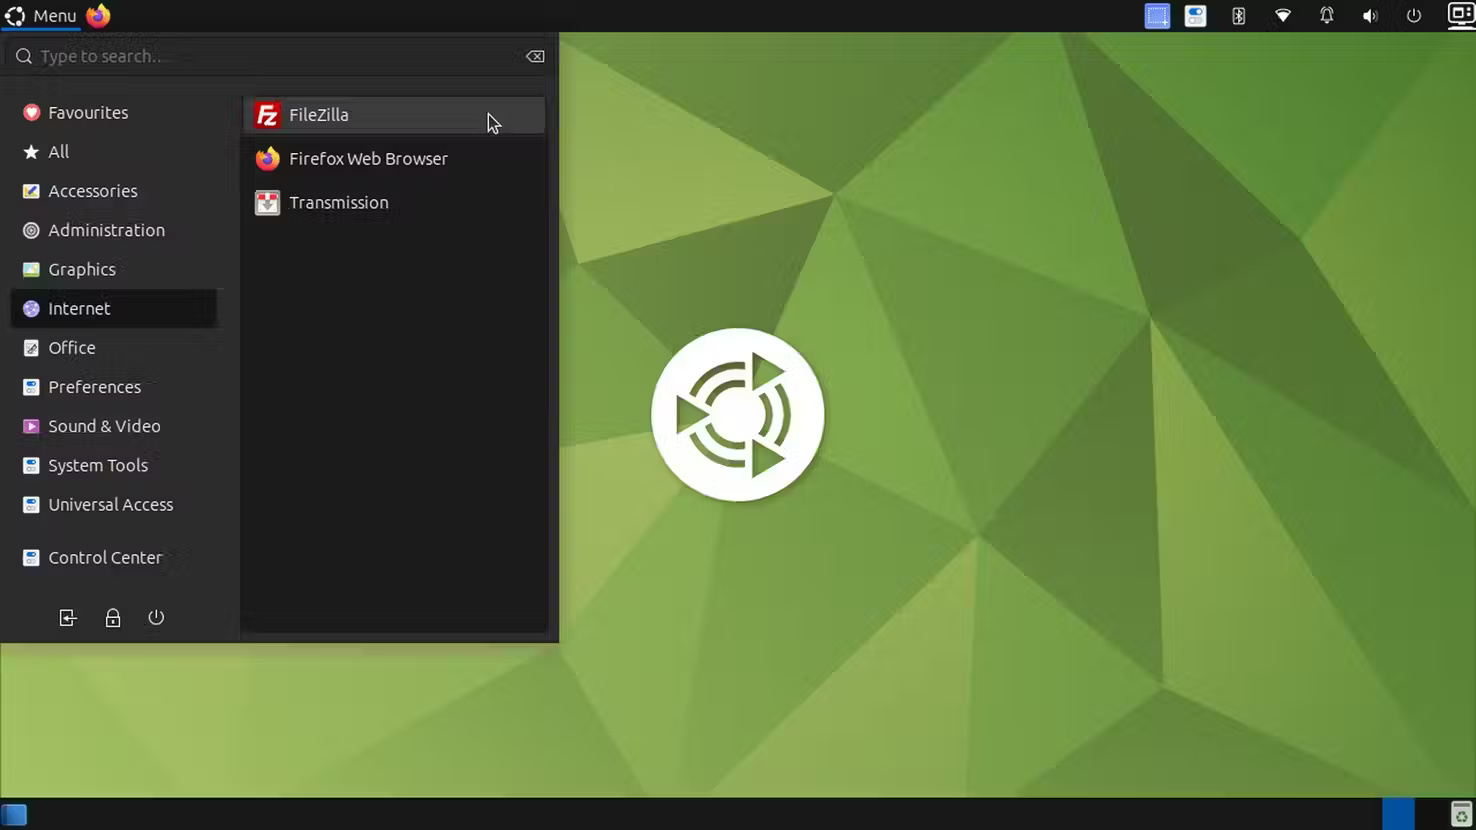Click the volume icon in the system tray
This screenshot has height=830, width=1476.
click(1370, 16)
